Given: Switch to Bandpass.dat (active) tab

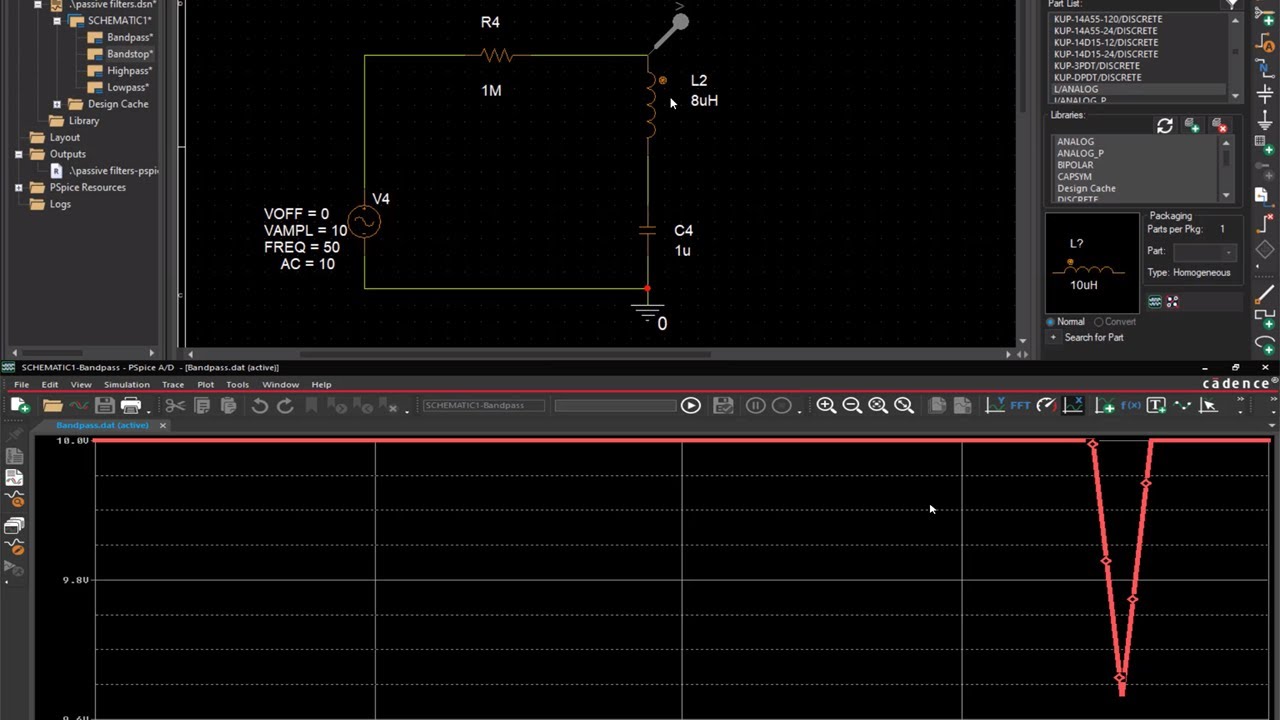Looking at the screenshot, I should point(102,426).
